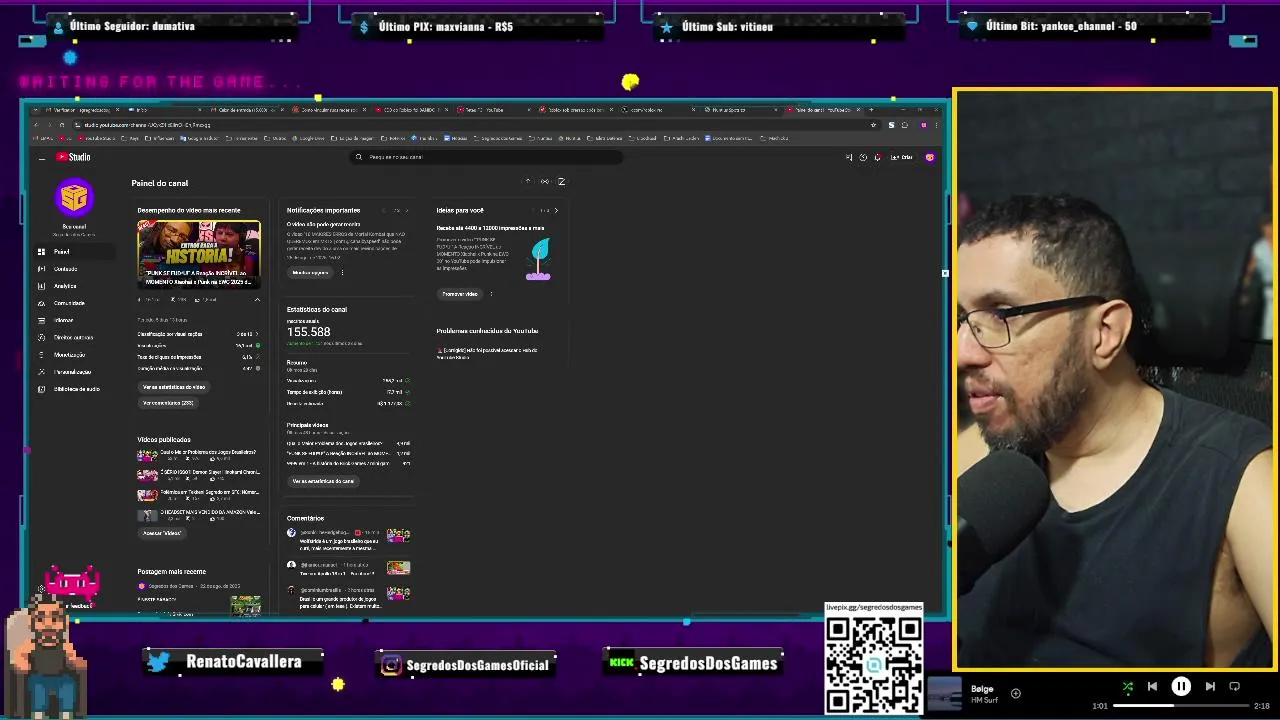The width and height of the screenshot is (1280, 720).
Task: Open the third comment in Comentários
Action: [348, 597]
